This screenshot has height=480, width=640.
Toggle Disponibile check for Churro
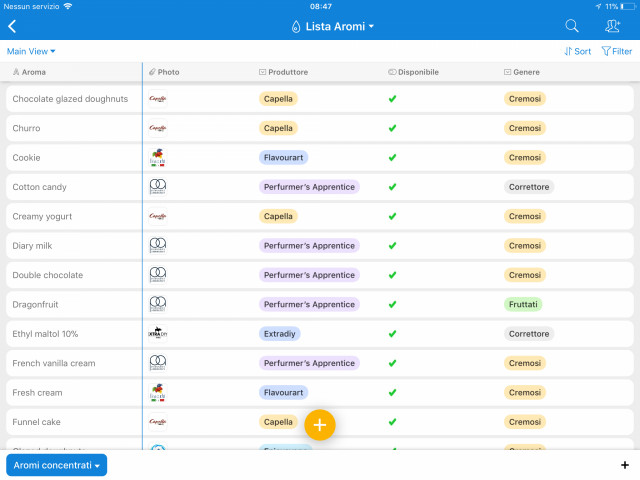[x=392, y=128]
